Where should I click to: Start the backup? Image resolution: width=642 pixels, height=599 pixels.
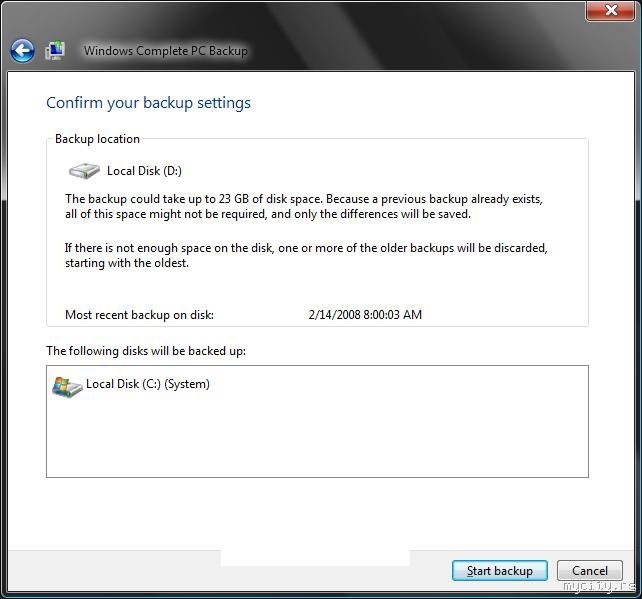pos(500,570)
